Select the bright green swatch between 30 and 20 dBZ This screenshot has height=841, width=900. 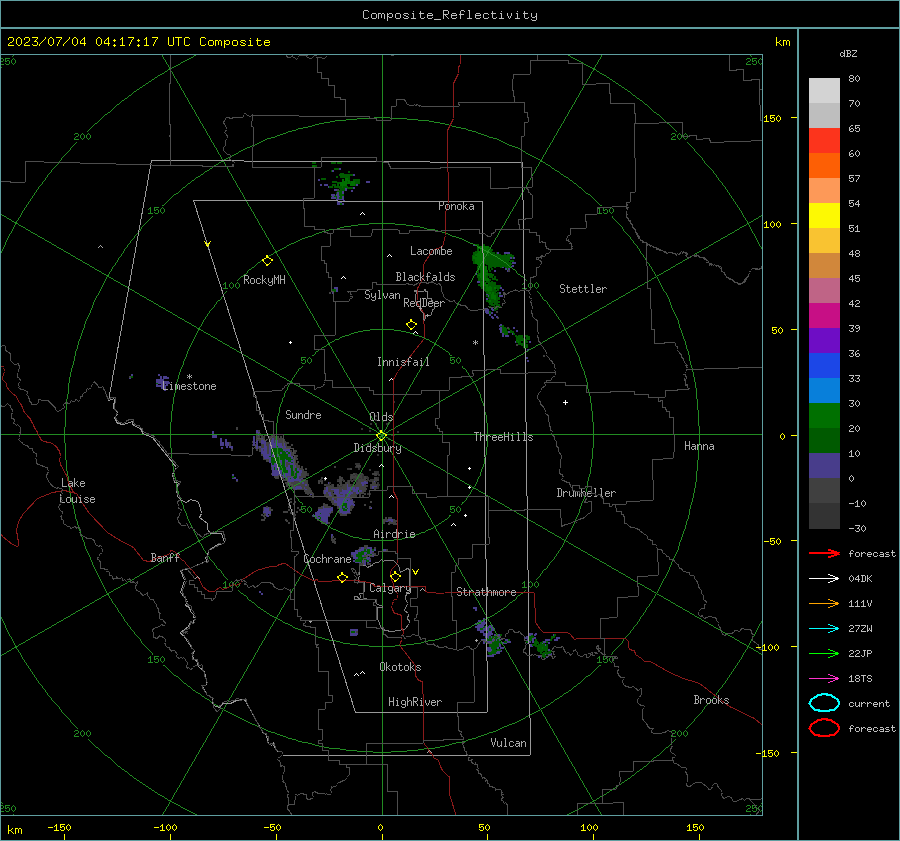click(x=824, y=416)
